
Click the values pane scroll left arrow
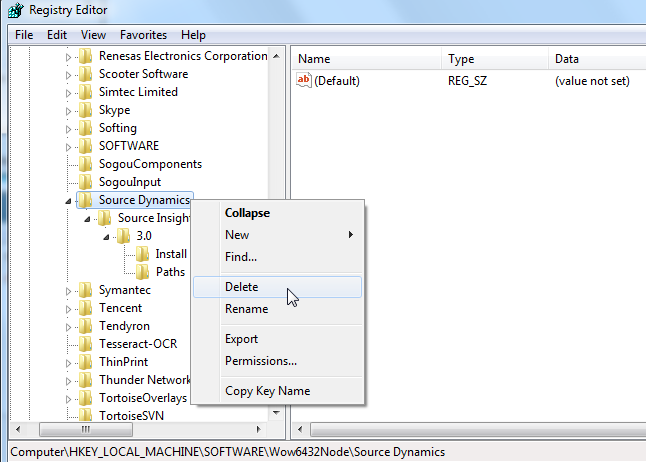(300, 430)
